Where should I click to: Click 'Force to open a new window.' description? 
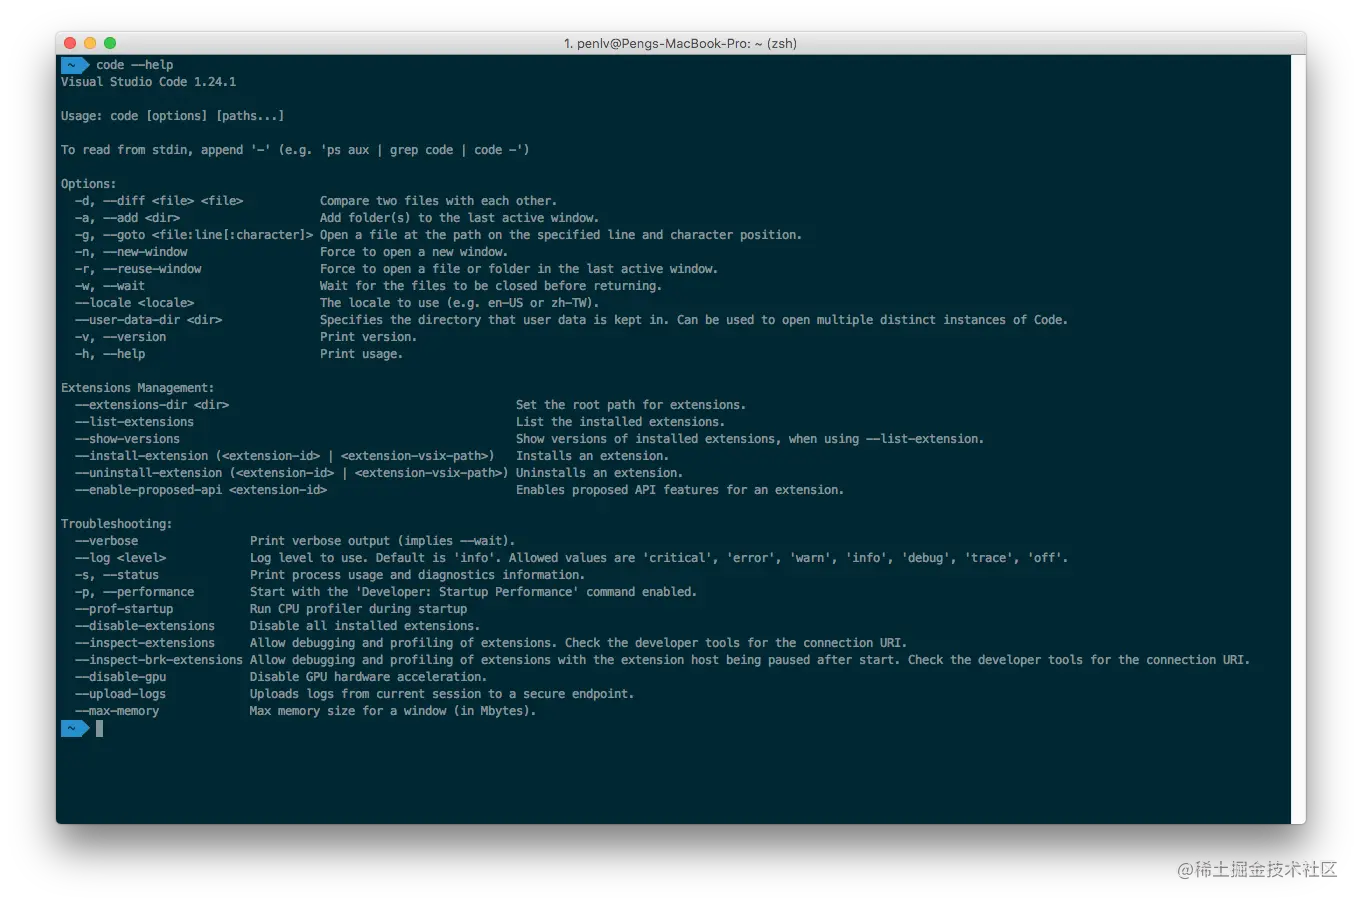414,252
